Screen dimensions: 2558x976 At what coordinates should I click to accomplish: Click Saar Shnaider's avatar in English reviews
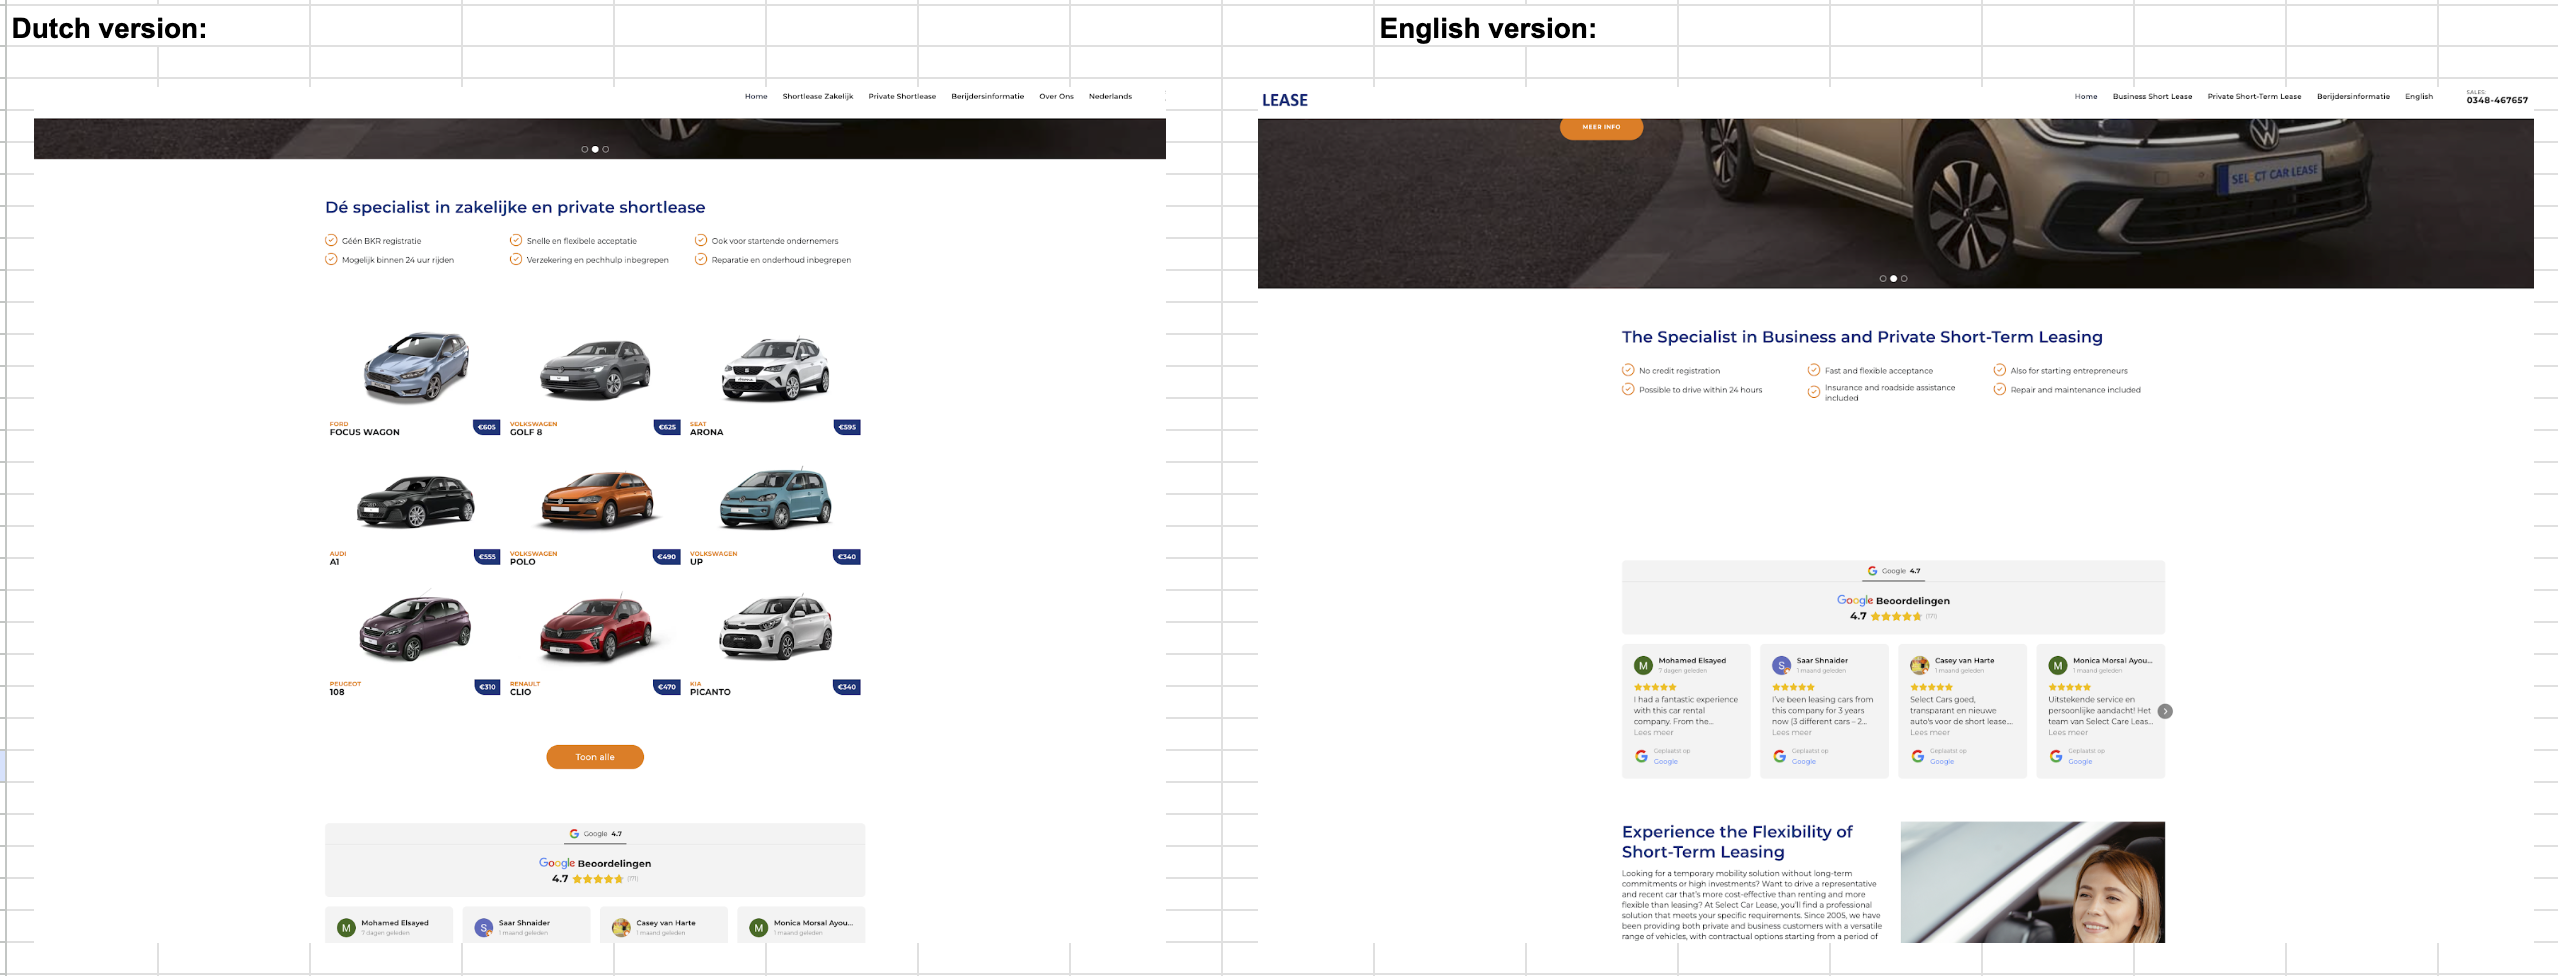pos(1781,665)
